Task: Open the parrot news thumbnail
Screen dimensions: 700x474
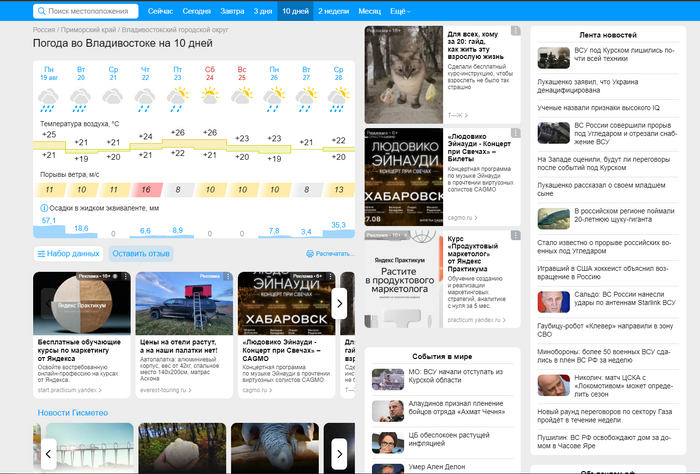Action: click(275, 448)
